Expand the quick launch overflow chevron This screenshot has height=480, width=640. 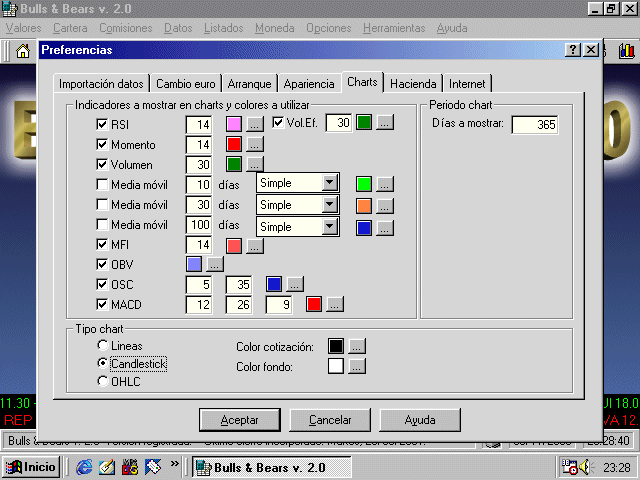(x=175, y=464)
